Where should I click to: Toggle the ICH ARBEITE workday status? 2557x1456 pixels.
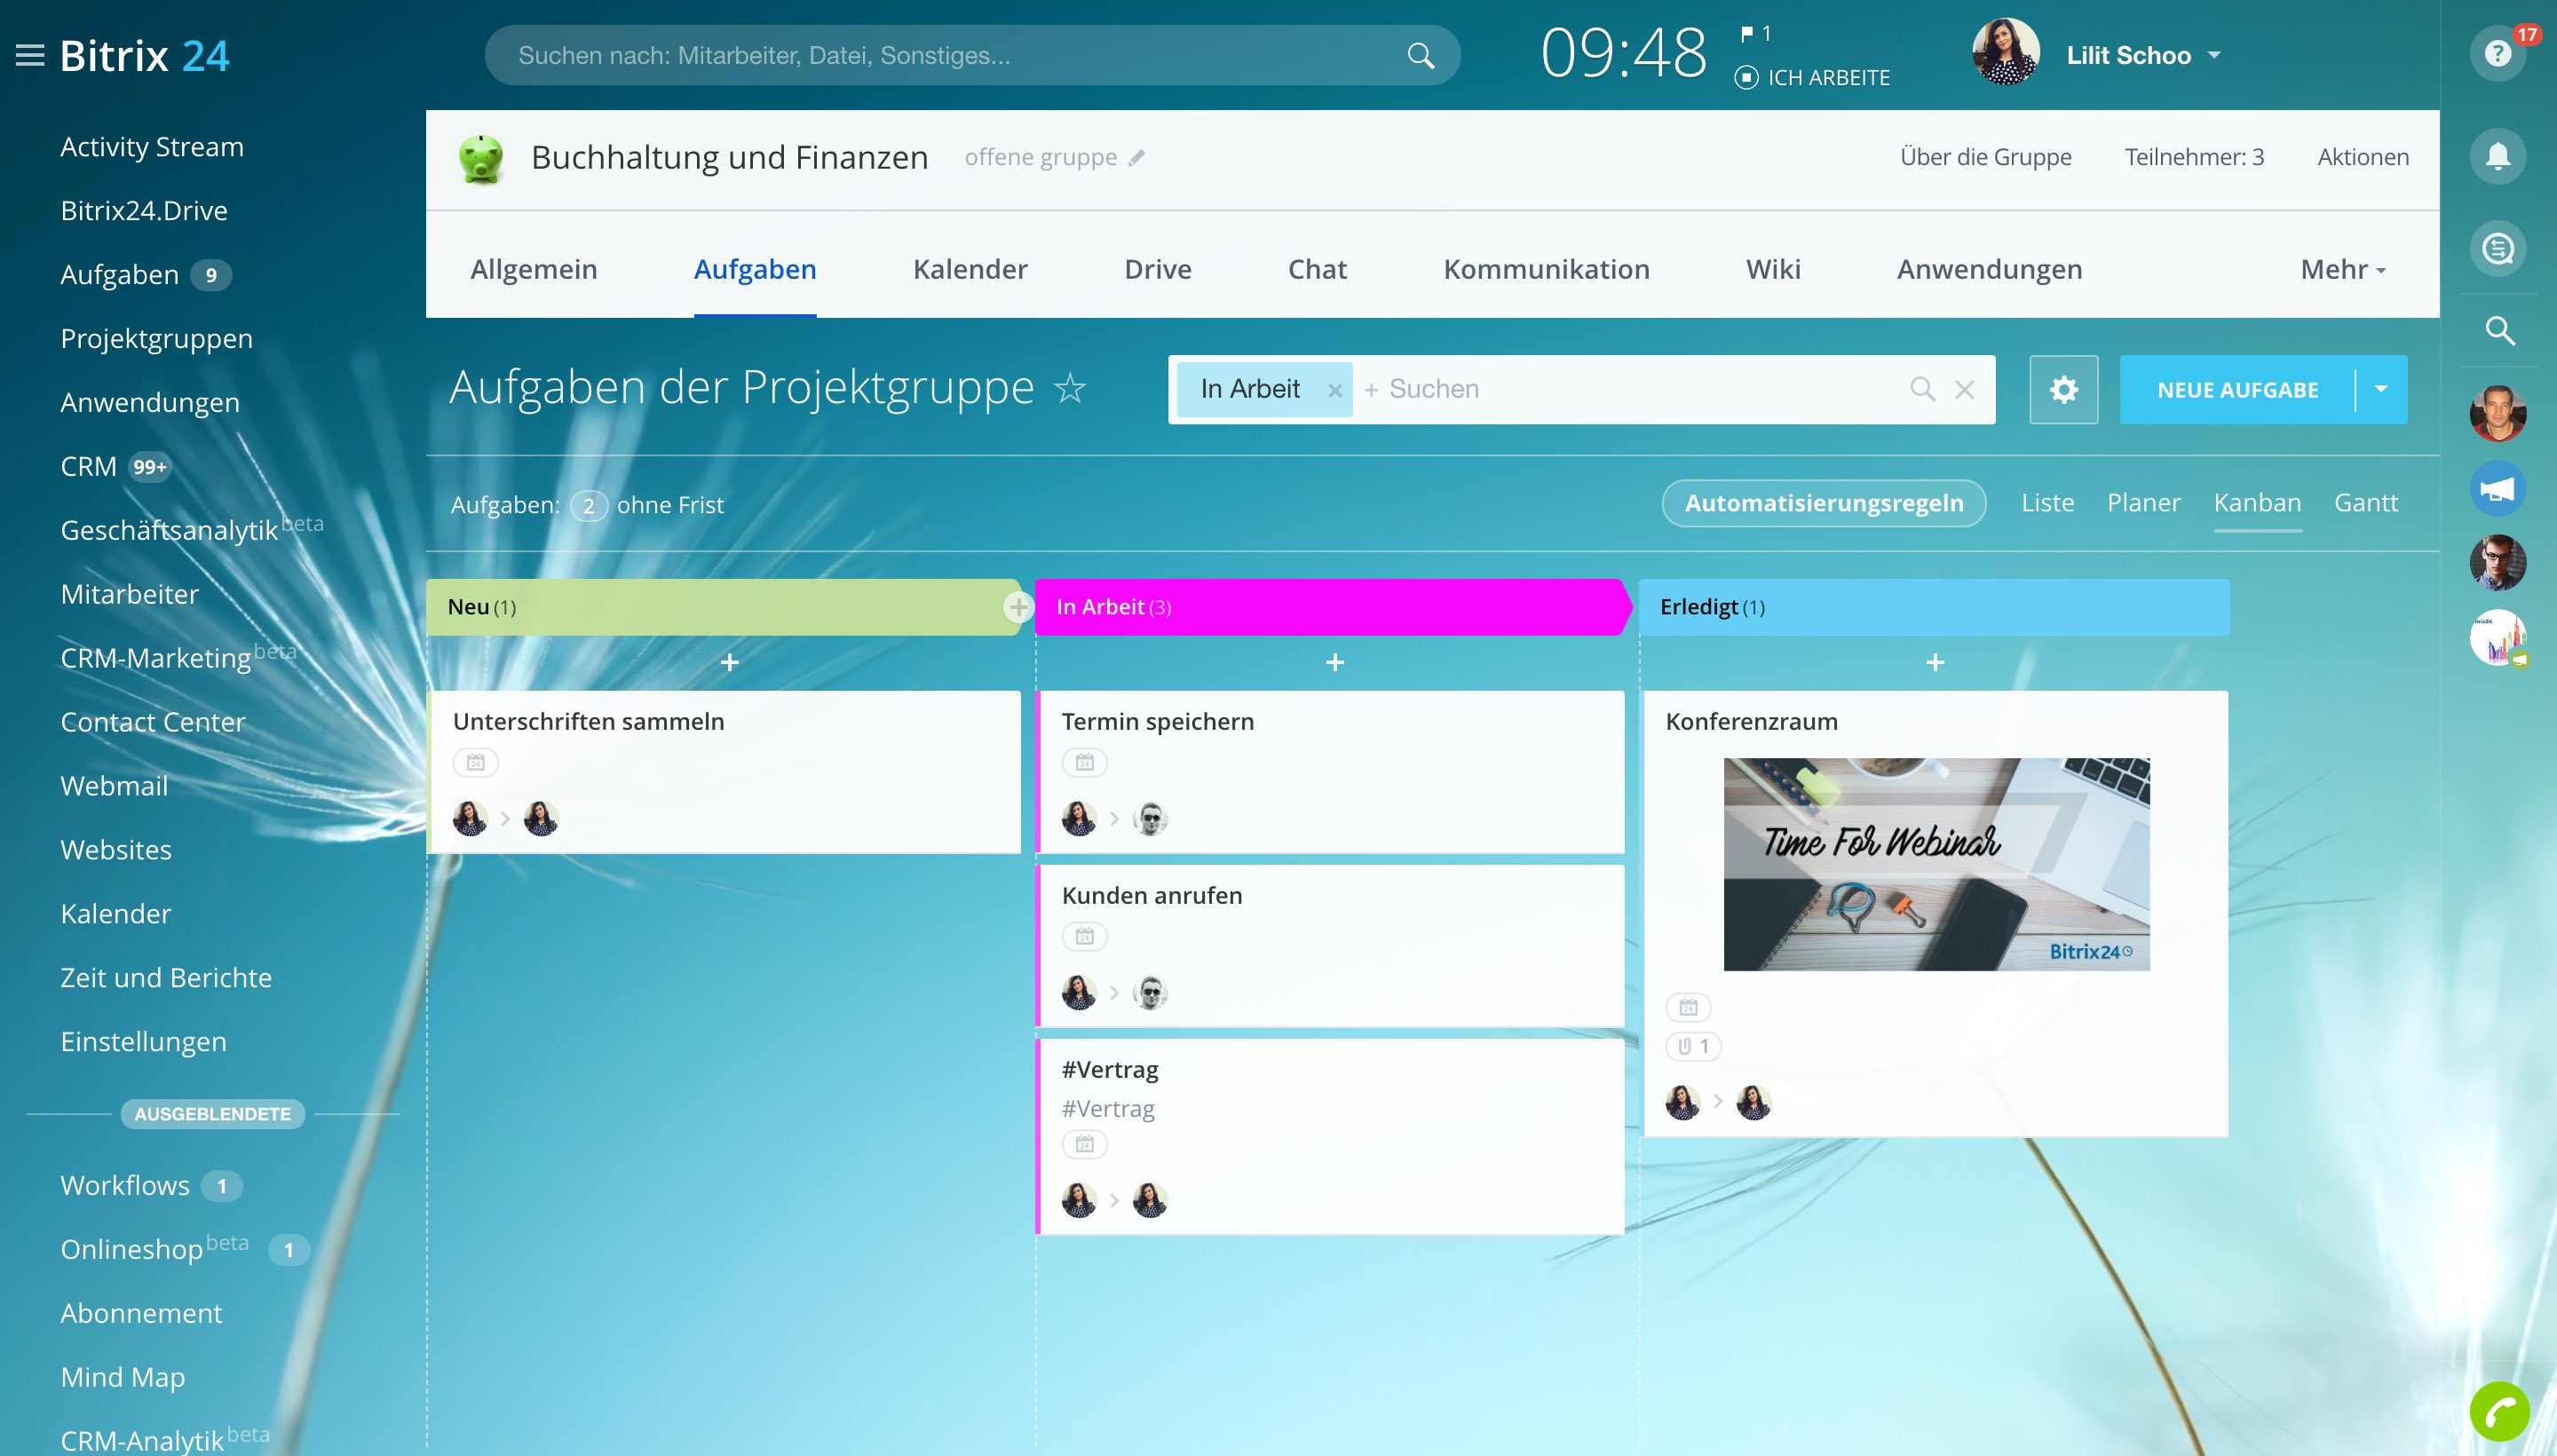(1813, 77)
